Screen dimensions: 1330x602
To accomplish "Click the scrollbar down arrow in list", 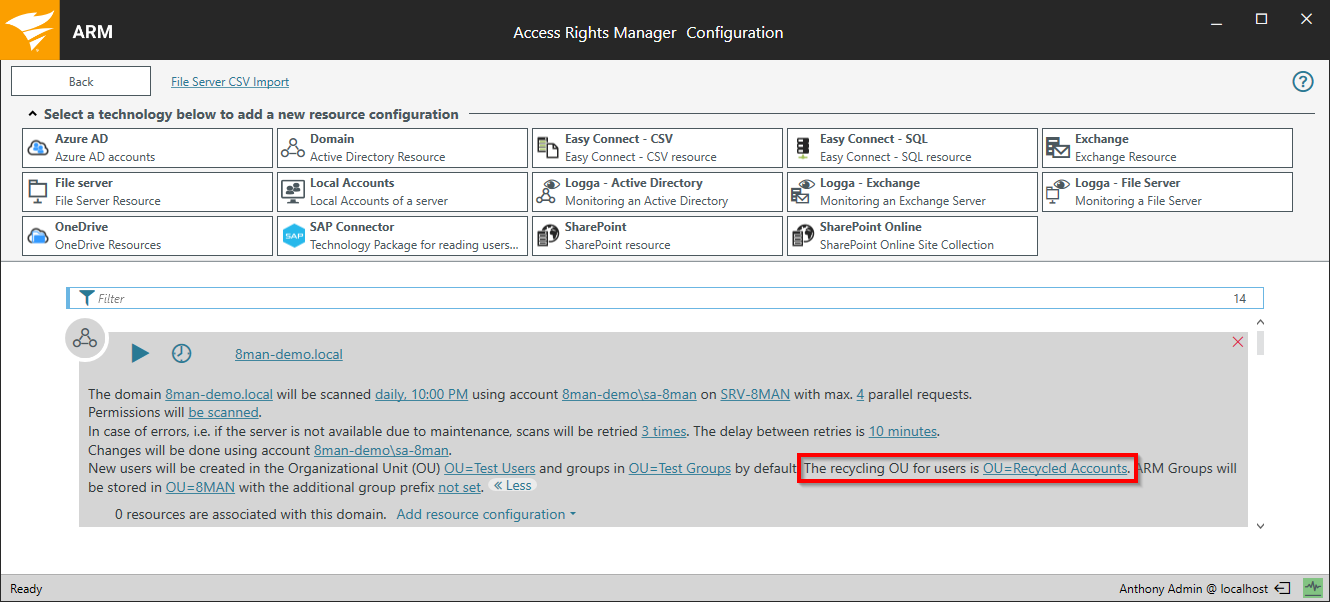I will [1260, 525].
